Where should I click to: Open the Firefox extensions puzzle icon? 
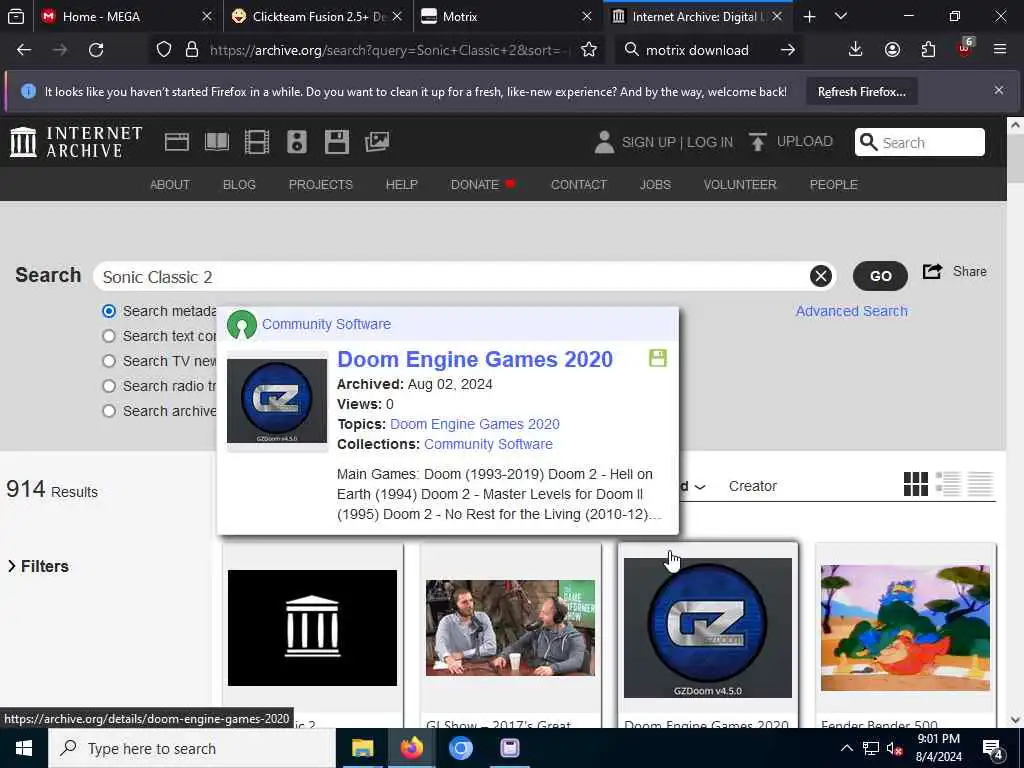(x=928, y=50)
